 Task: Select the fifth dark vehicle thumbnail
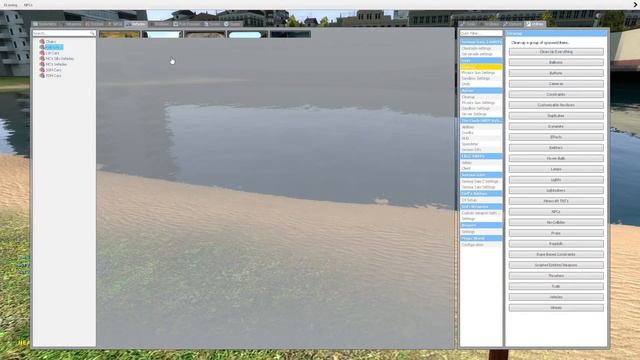click(290, 34)
